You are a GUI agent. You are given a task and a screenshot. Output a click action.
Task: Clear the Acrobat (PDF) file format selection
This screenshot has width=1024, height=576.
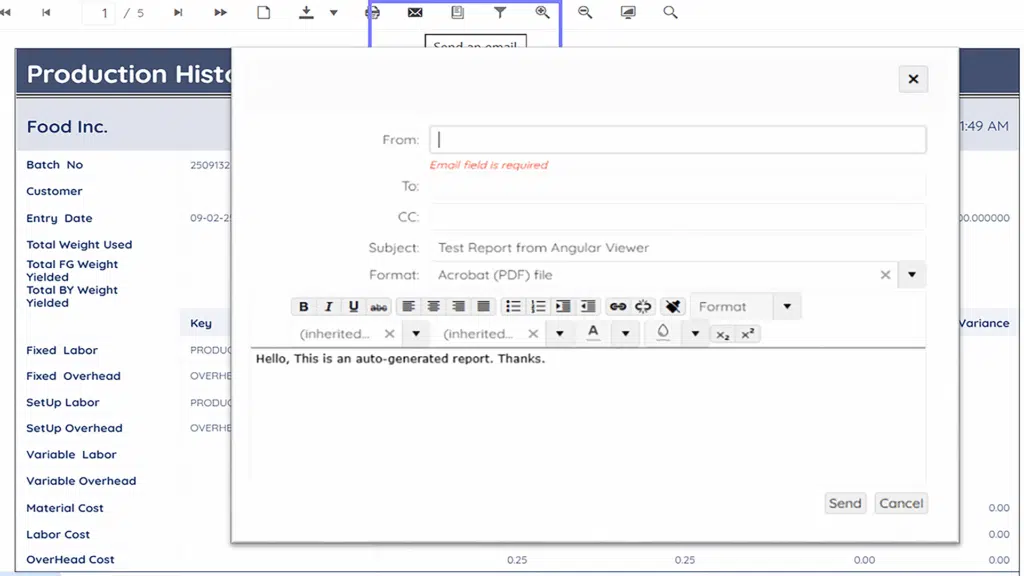click(886, 275)
